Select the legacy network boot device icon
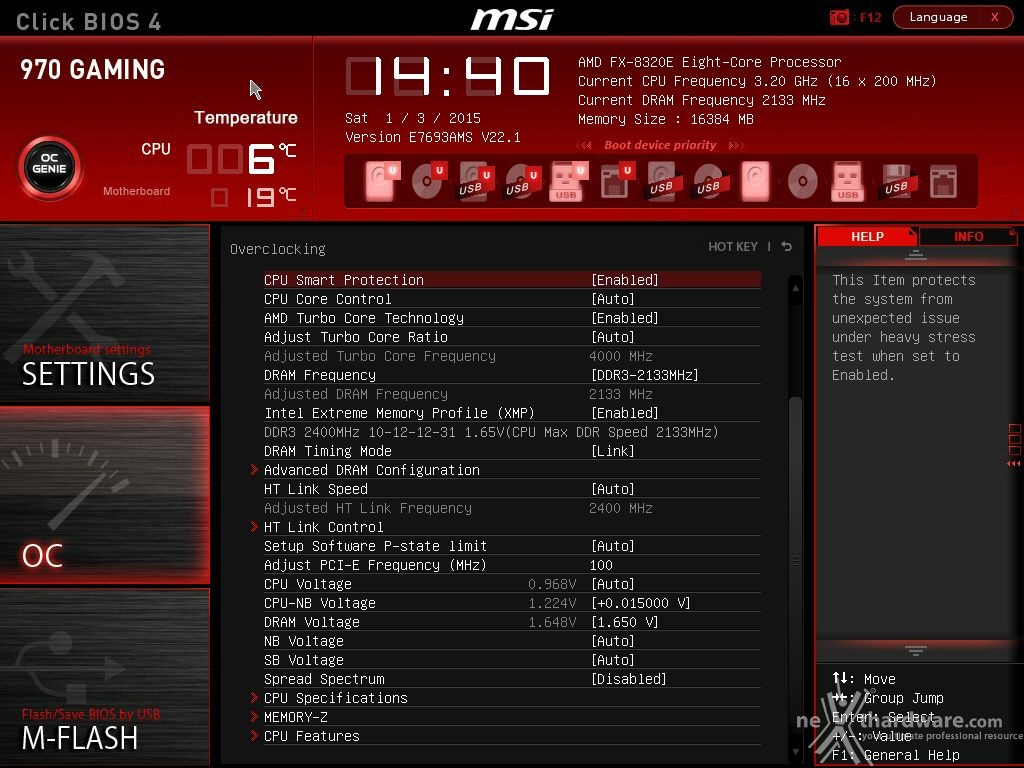The width and height of the screenshot is (1024, 768). [943, 180]
